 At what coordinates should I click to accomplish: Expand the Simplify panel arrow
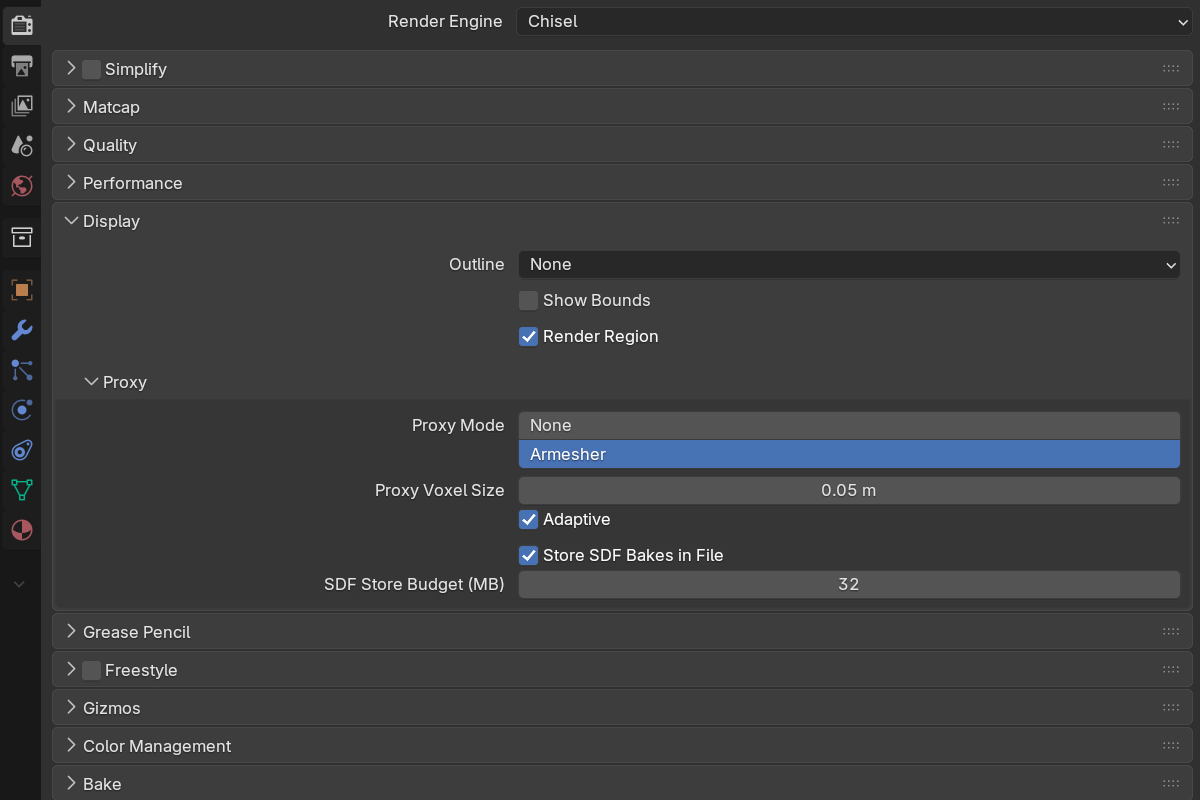71,69
